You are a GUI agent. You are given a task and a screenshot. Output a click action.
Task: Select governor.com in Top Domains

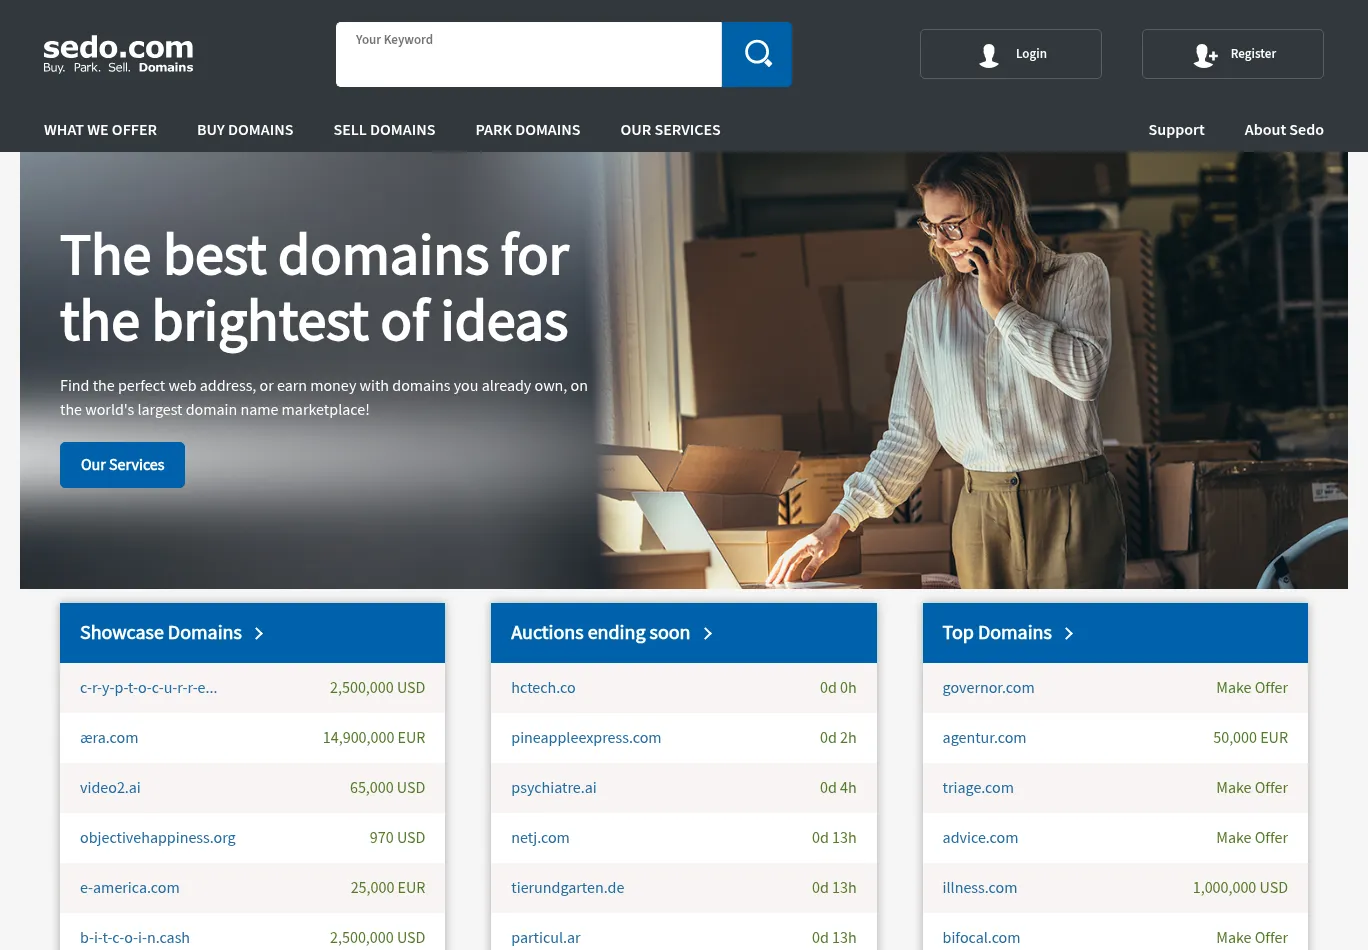(x=988, y=688)
